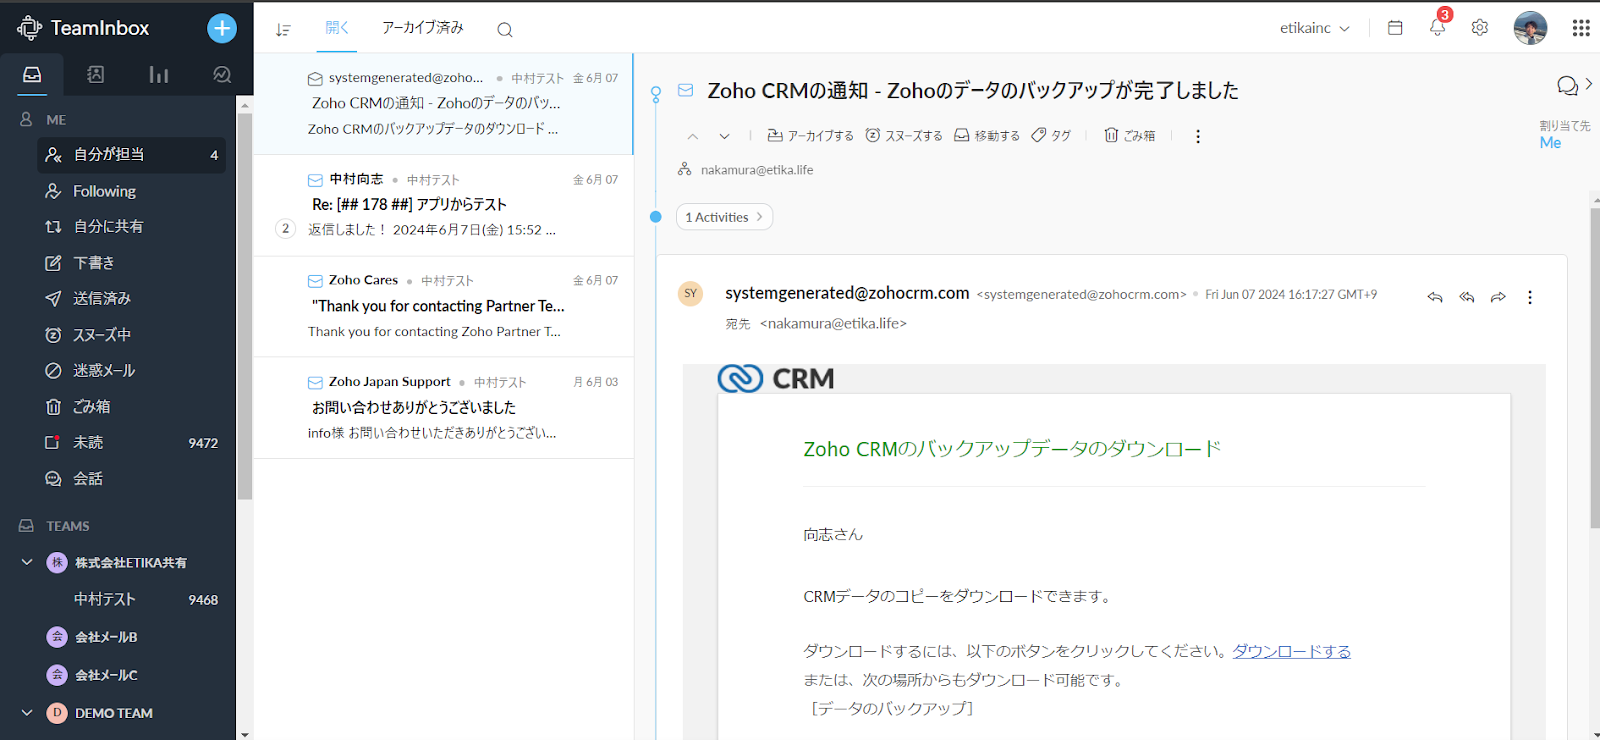The height and width of the screenshot is (740, 1600).
Task: Go to previous thread with up chevron
Action: click(x=693, y=136)
